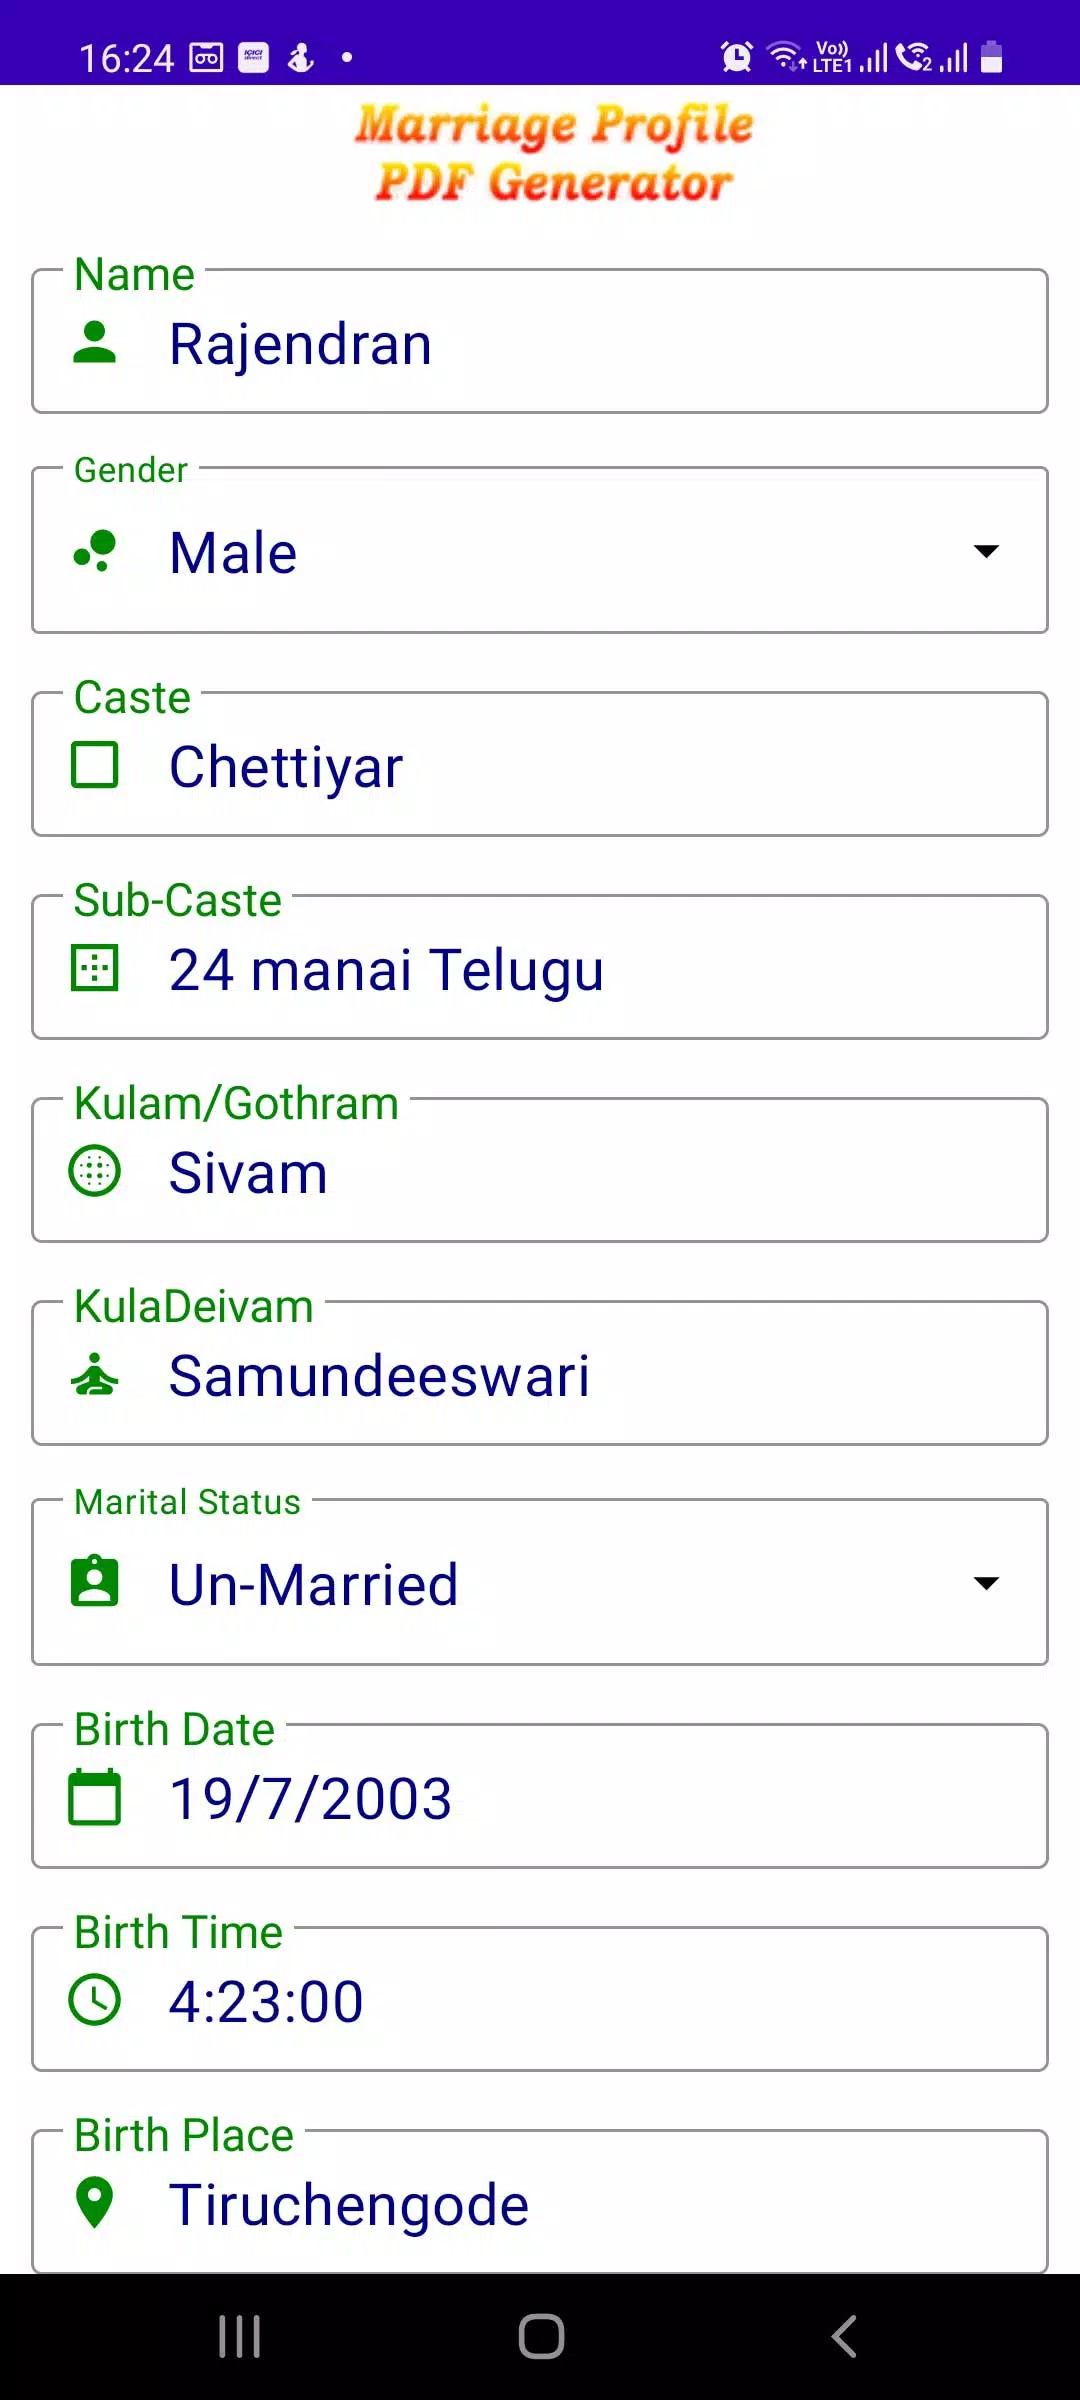Tap the ID badge Marital Status icon

[95, 1582]
